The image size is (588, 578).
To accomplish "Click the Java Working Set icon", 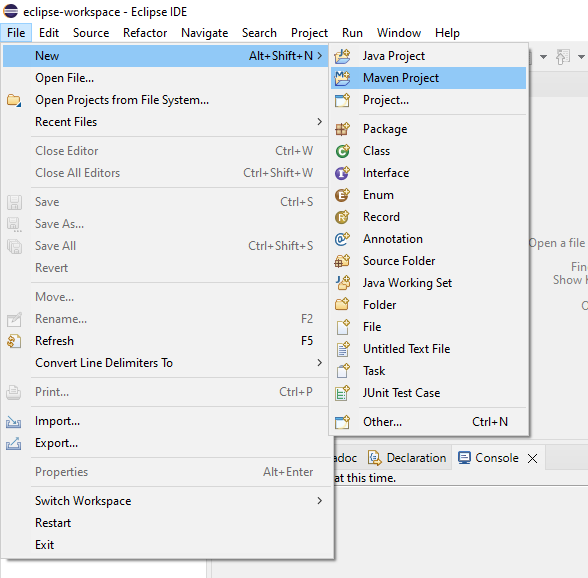I will [x=342, y=283].
